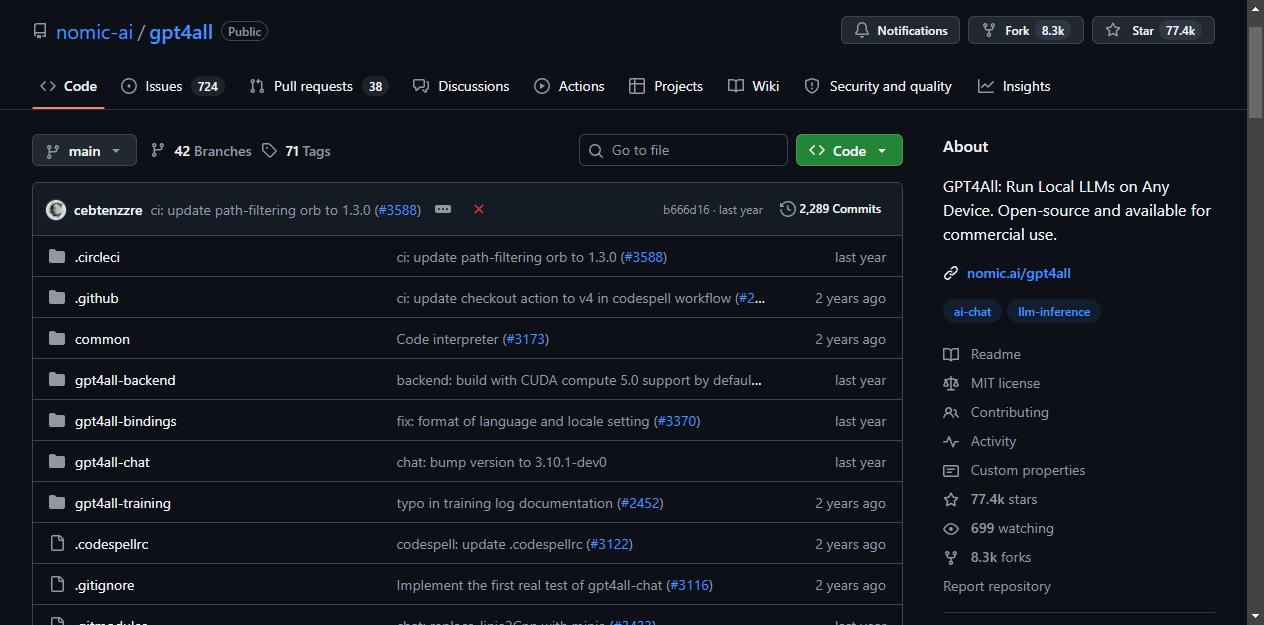The image size is (1264, 625).
Task: Open the common folder
Action: point(102,339)
